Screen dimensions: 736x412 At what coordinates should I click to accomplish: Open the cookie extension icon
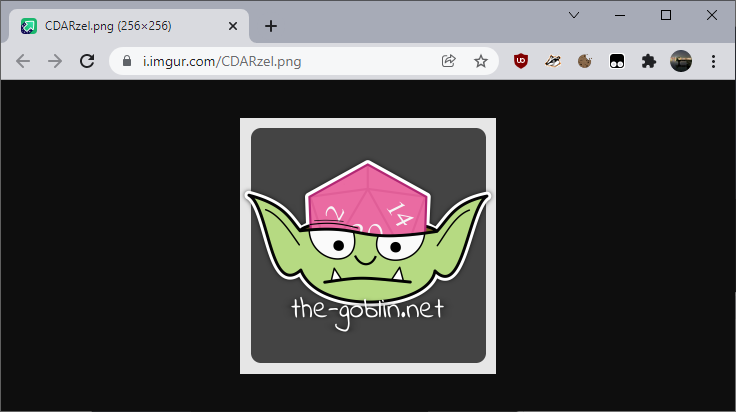tap(585, 61)
